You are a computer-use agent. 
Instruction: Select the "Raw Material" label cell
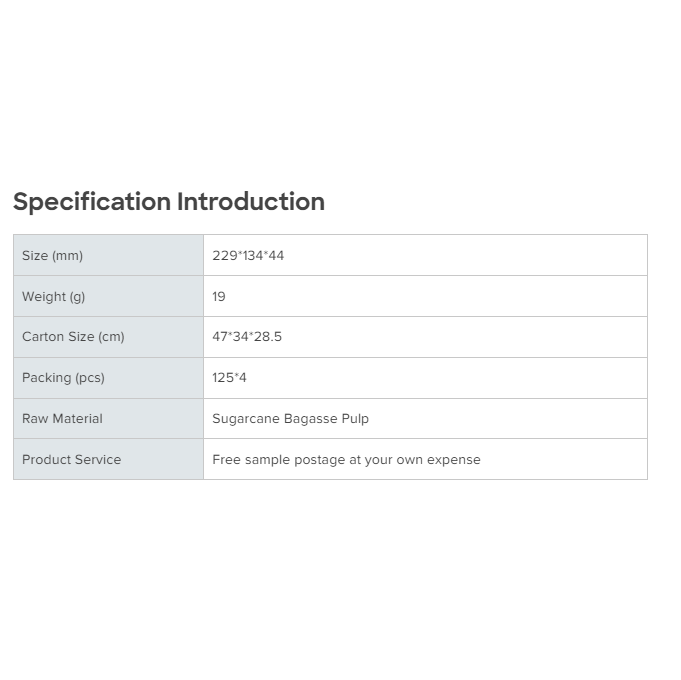pyautogui.click(x=108, y=419)
